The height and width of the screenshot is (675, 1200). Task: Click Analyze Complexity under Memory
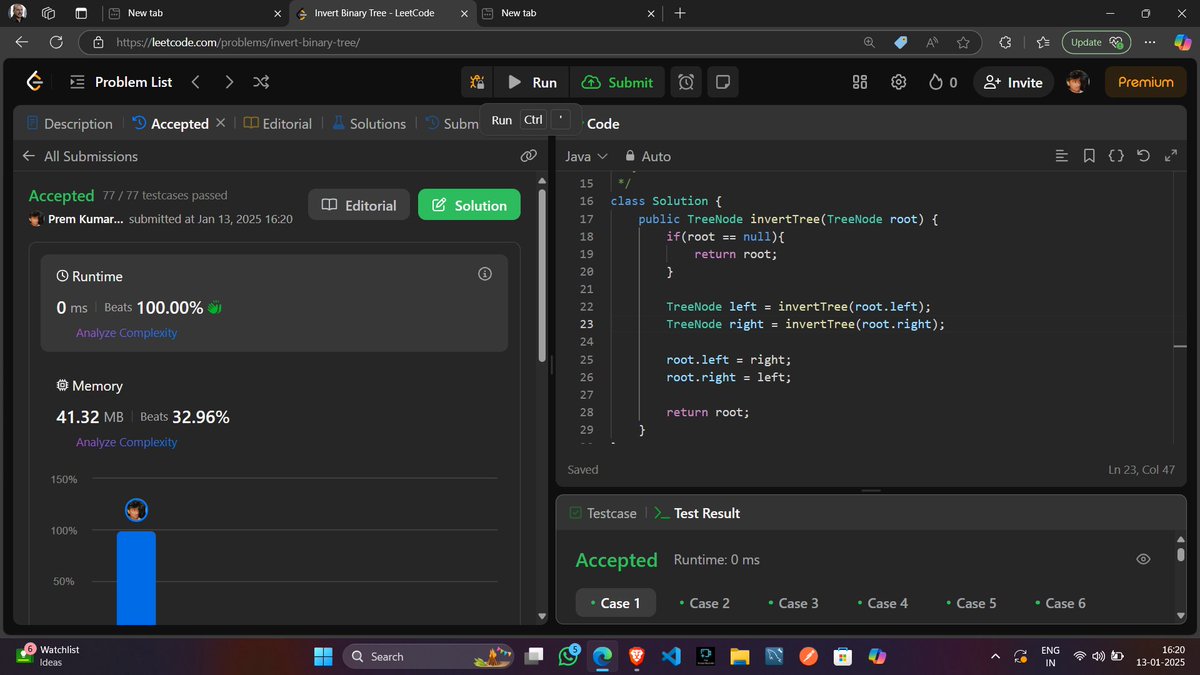tap(126, 442)
